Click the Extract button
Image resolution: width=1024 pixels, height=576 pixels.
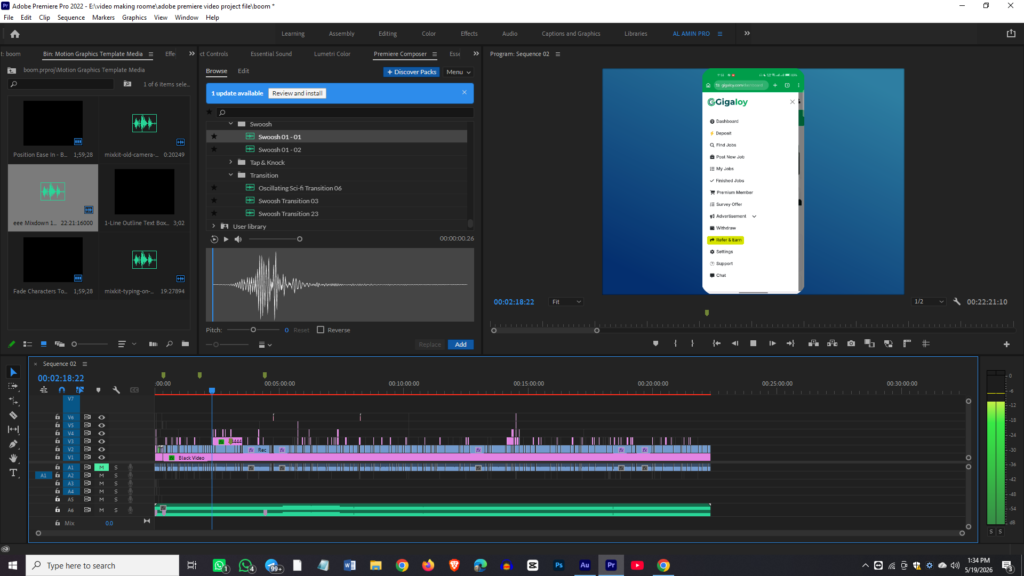tap(832, 344)
